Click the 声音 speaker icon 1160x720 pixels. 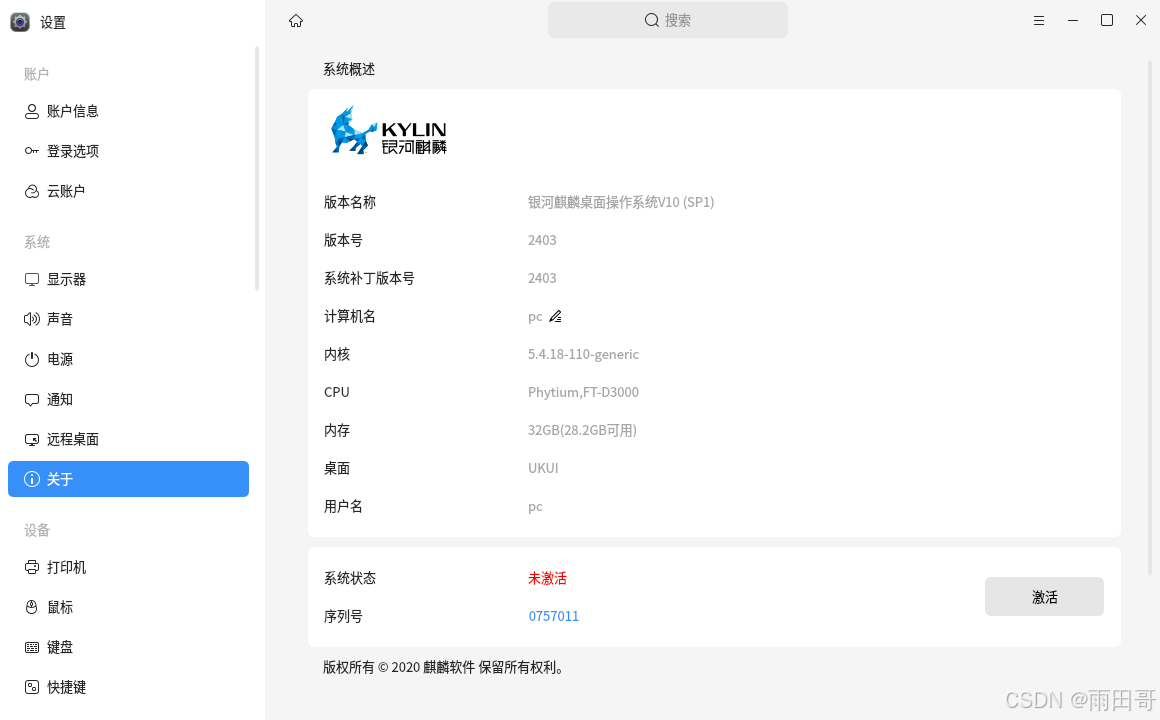click(x=32, y=319)
